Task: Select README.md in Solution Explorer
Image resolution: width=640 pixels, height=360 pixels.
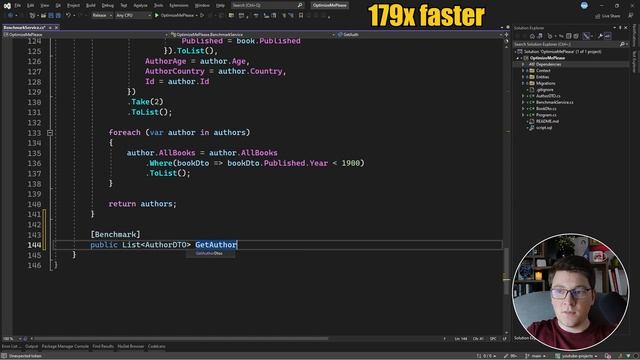Action: pos(547,121)
